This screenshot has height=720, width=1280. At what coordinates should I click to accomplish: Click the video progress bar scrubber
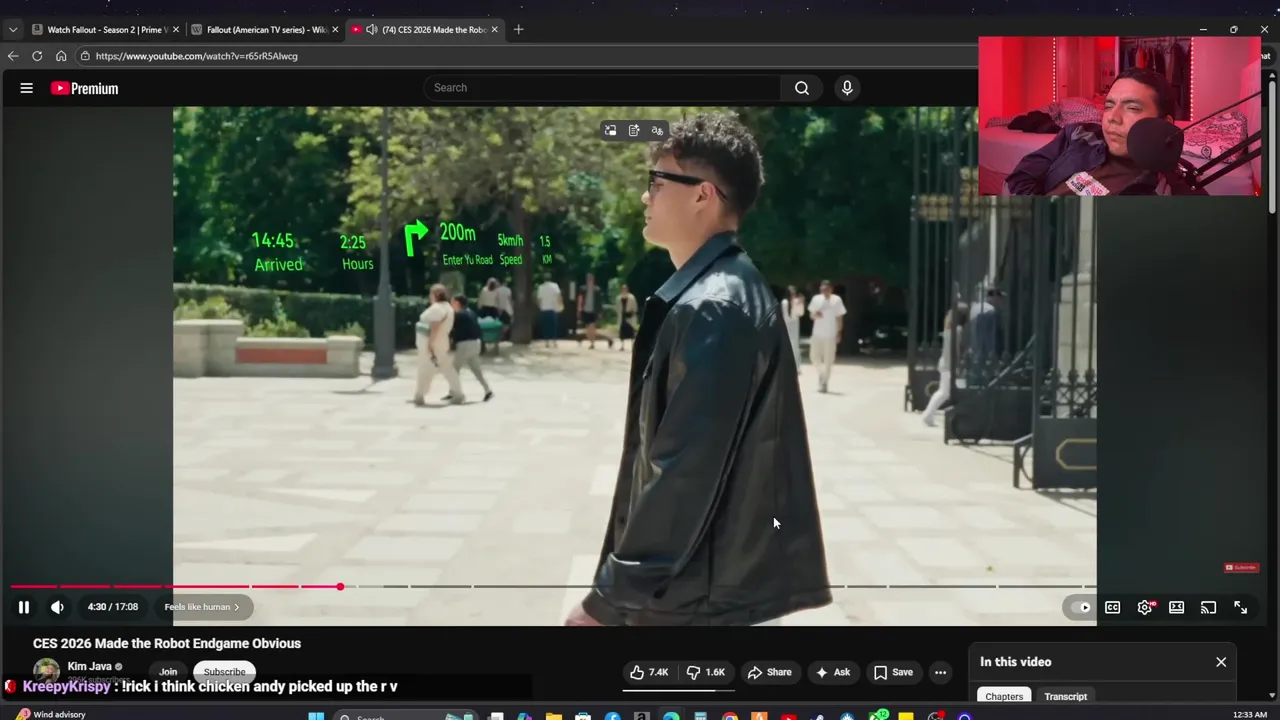click(x=340, y=586)
